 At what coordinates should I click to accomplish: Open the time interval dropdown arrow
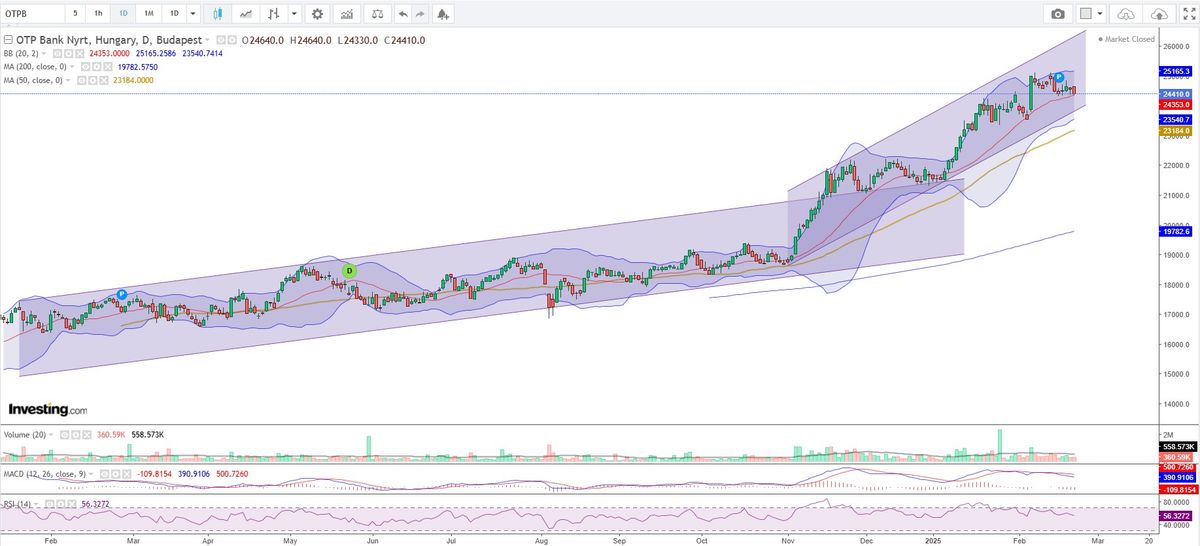(x=193, y=14)
